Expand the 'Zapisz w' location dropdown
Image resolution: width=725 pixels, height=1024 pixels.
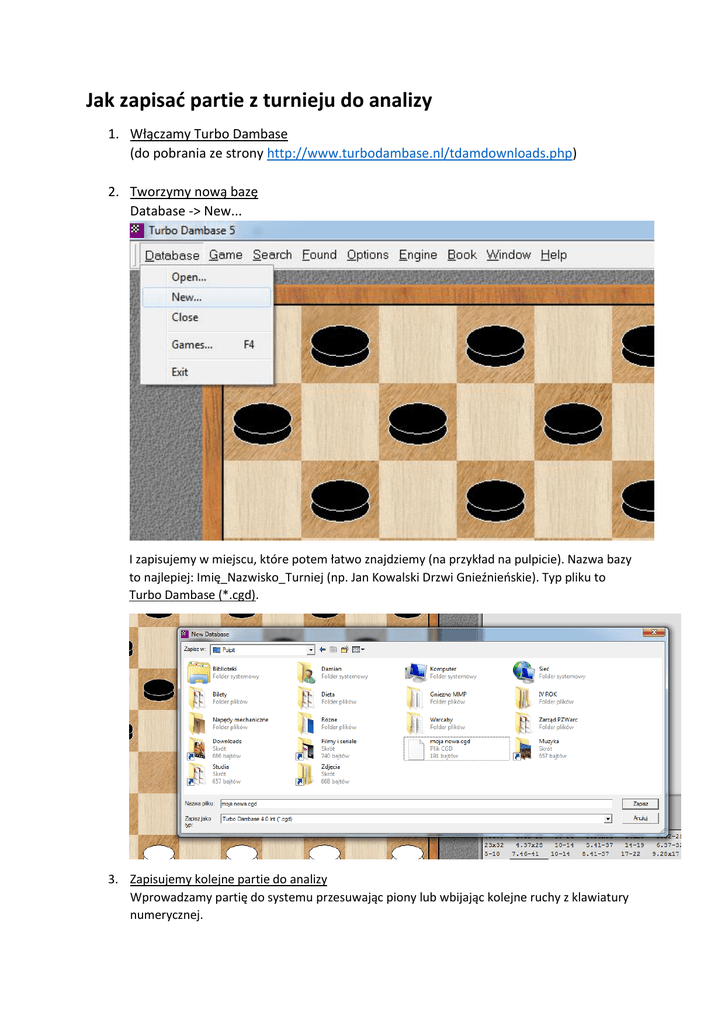click(311, 649)
